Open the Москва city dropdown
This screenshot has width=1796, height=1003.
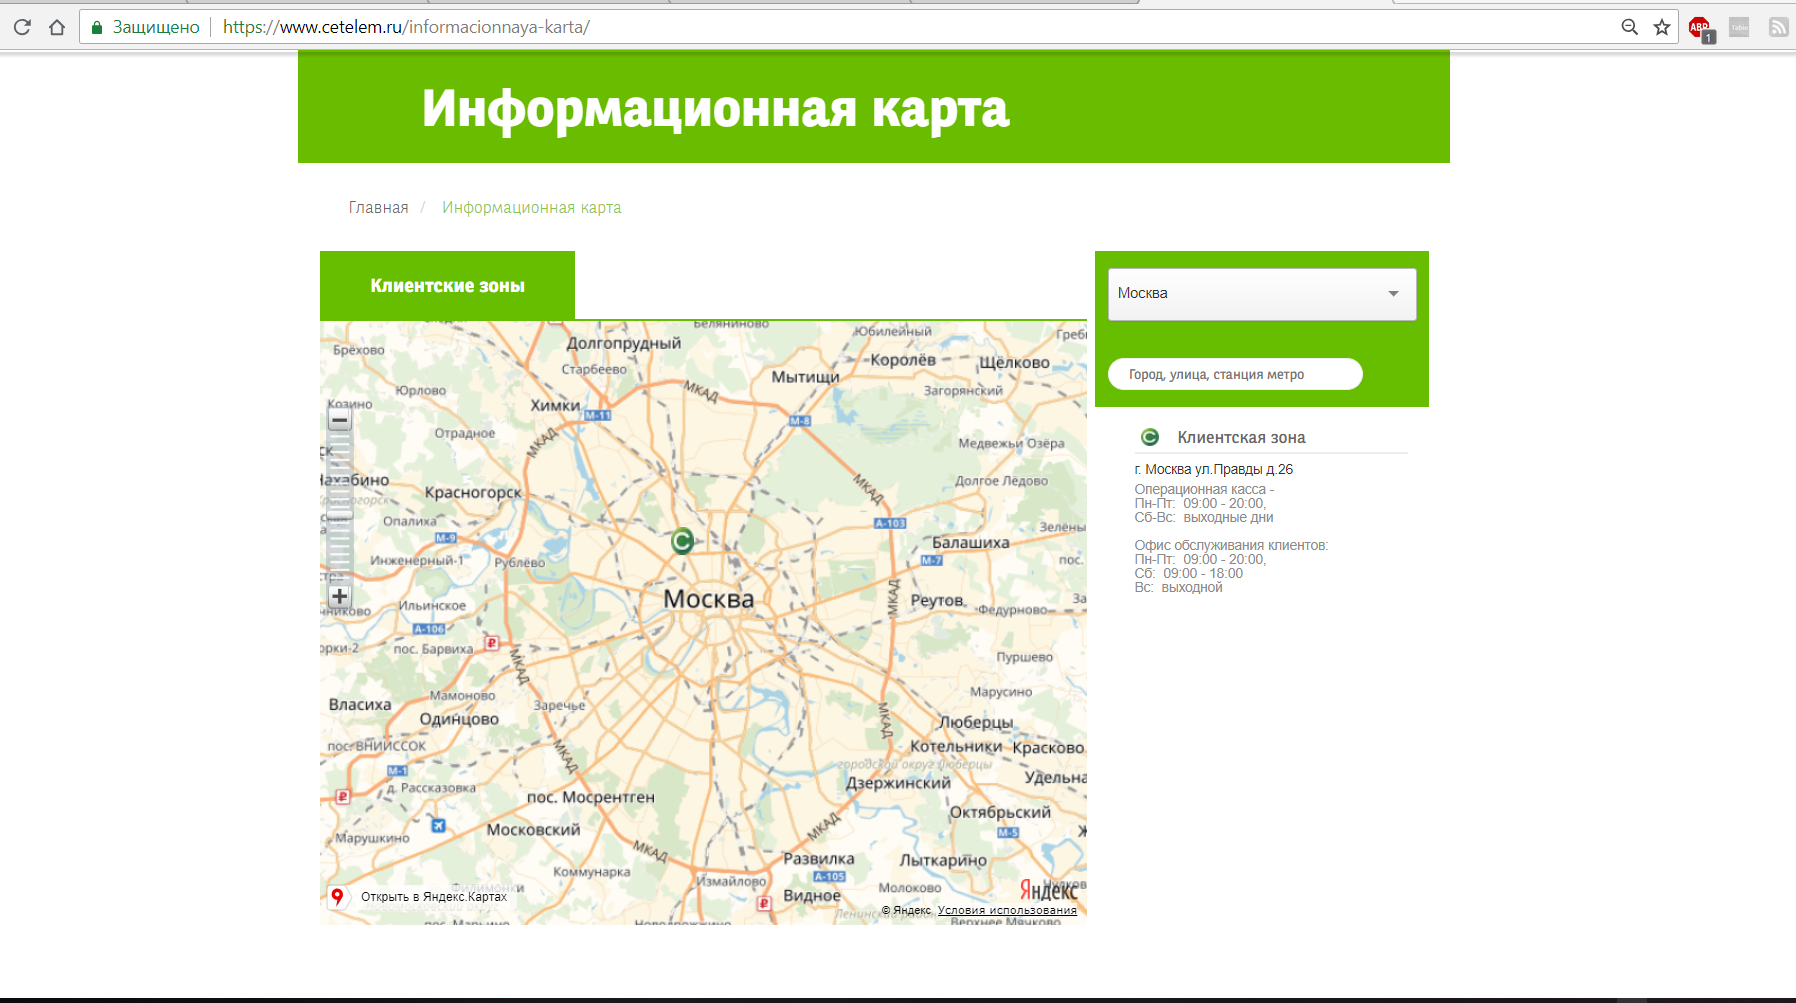tap(1262, 294)
